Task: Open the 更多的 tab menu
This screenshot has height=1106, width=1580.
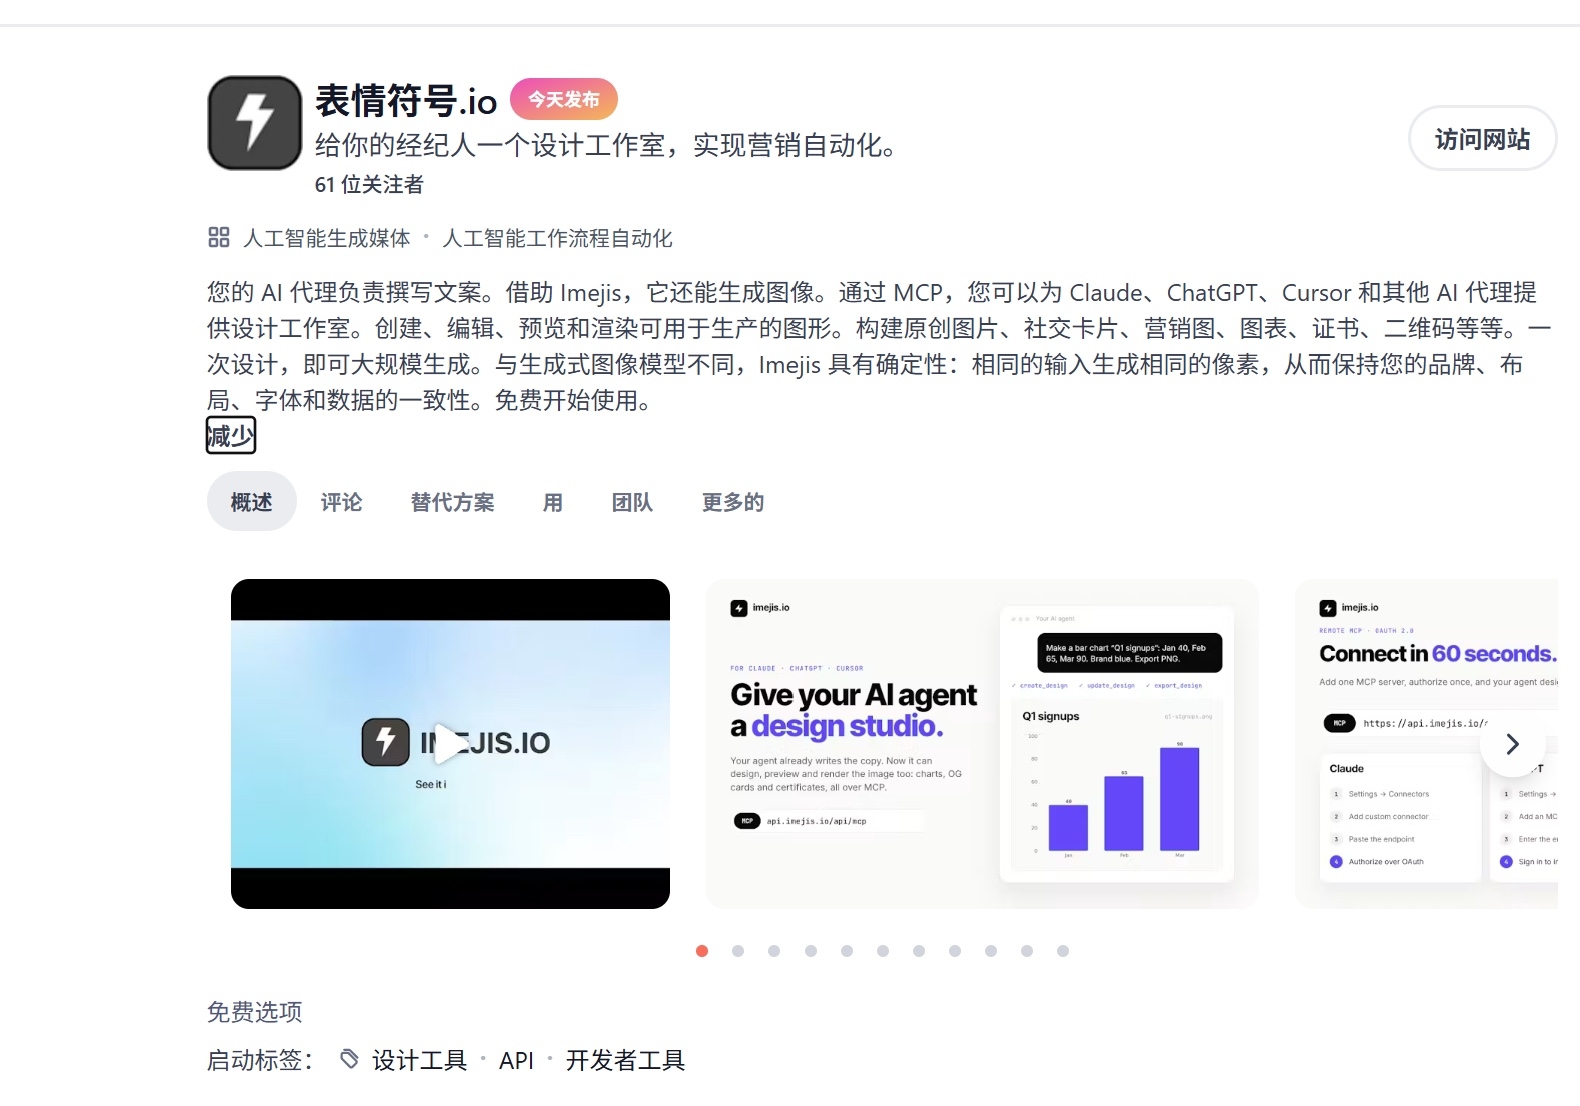Action: (x=733, y=502)
